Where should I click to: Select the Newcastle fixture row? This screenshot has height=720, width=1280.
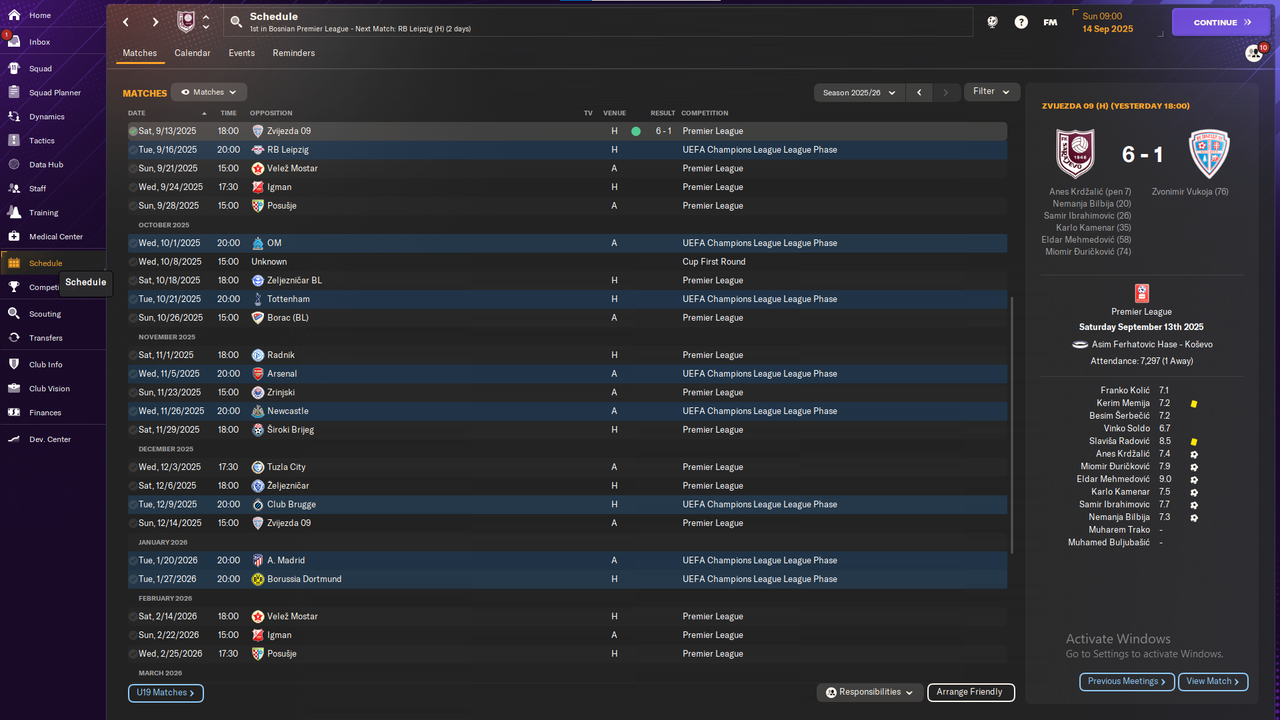click(567, 411)
